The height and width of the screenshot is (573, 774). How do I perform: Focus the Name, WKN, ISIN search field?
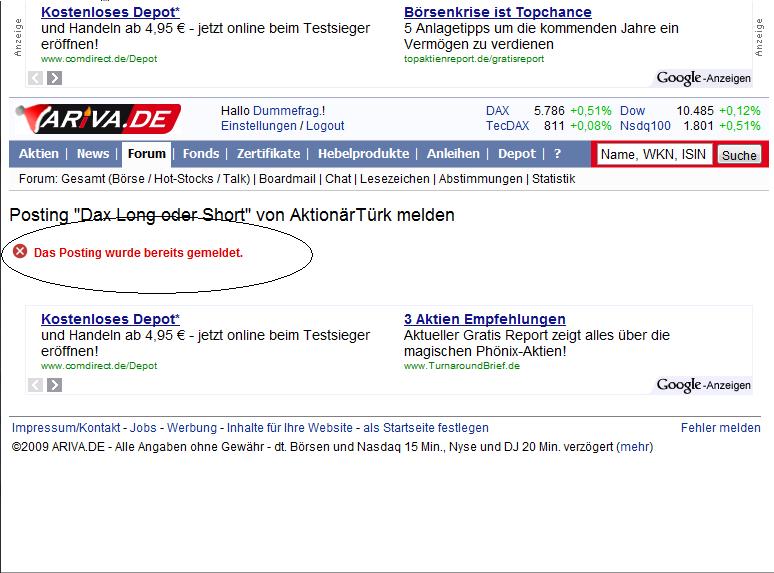[654, 154]
